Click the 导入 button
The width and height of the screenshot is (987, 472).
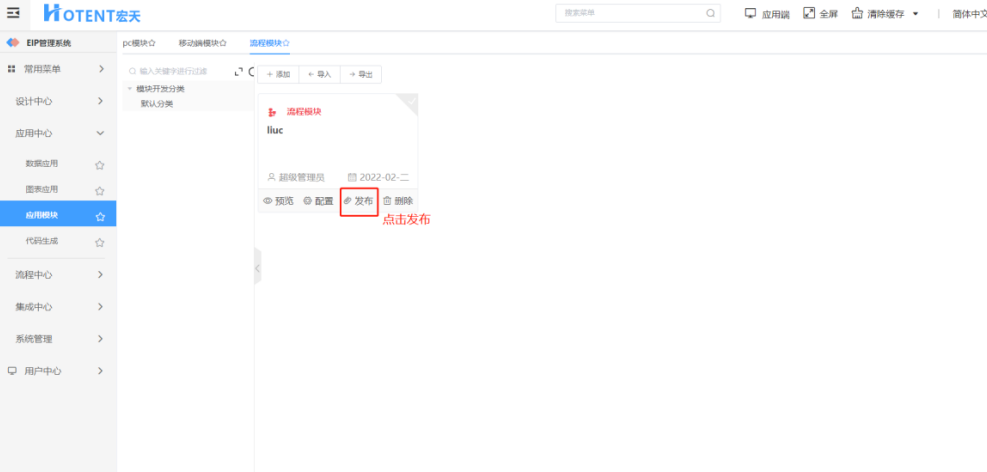(x=320, y=74)
